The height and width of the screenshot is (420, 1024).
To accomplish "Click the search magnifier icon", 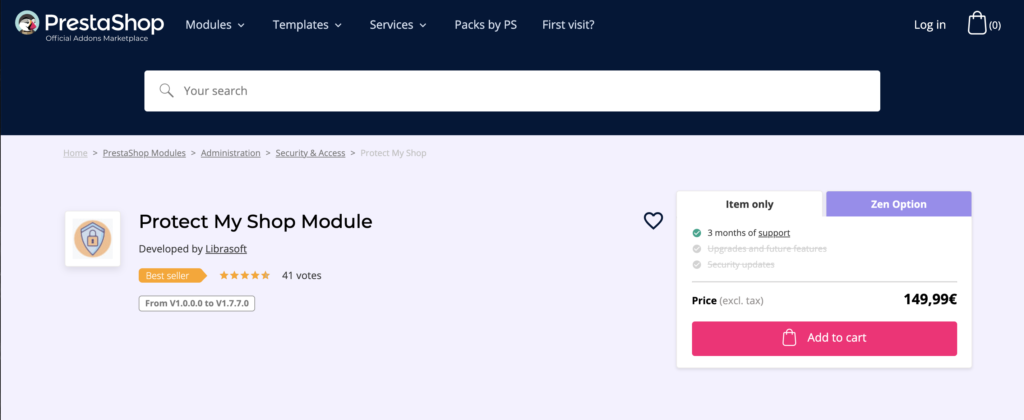I will tap(167, 90).
